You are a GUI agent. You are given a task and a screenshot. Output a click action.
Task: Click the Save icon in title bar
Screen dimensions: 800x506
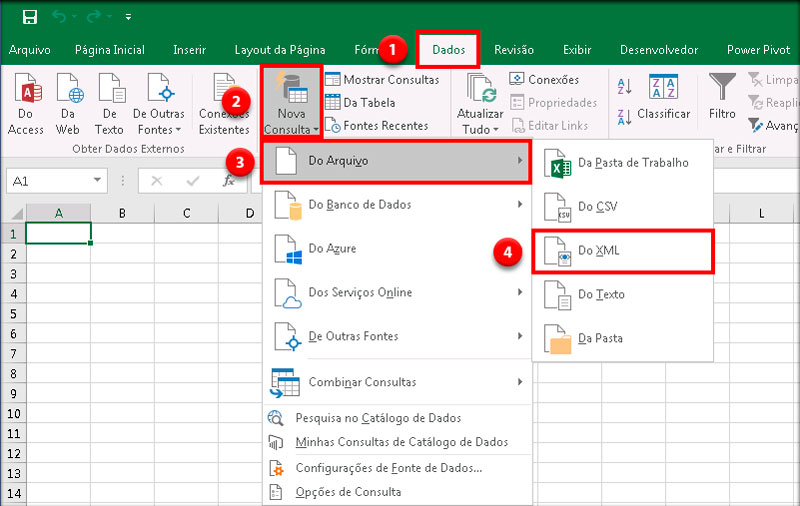(x=30, y=17)
